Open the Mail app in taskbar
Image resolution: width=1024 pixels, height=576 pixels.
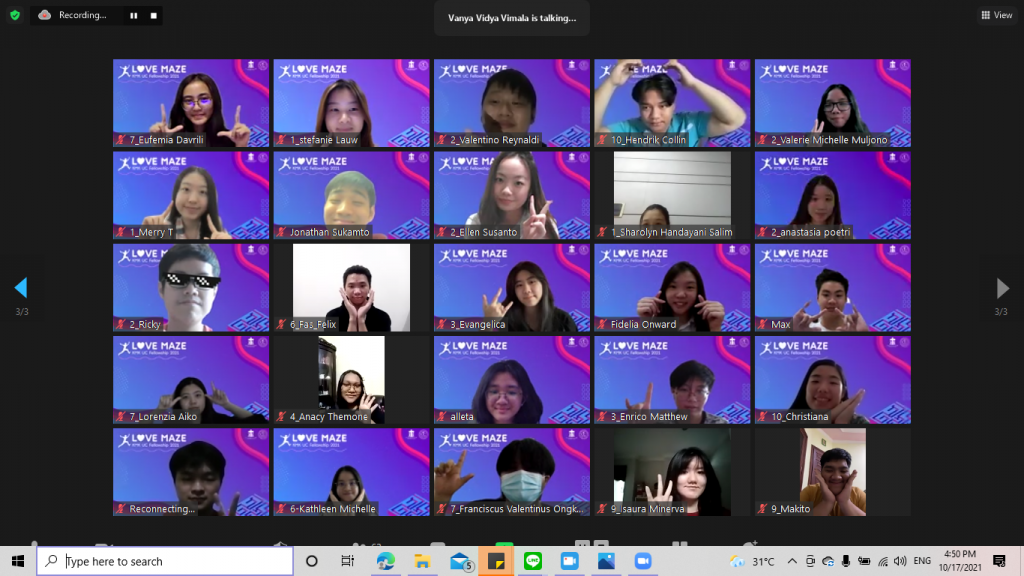[x=460, y=561]
